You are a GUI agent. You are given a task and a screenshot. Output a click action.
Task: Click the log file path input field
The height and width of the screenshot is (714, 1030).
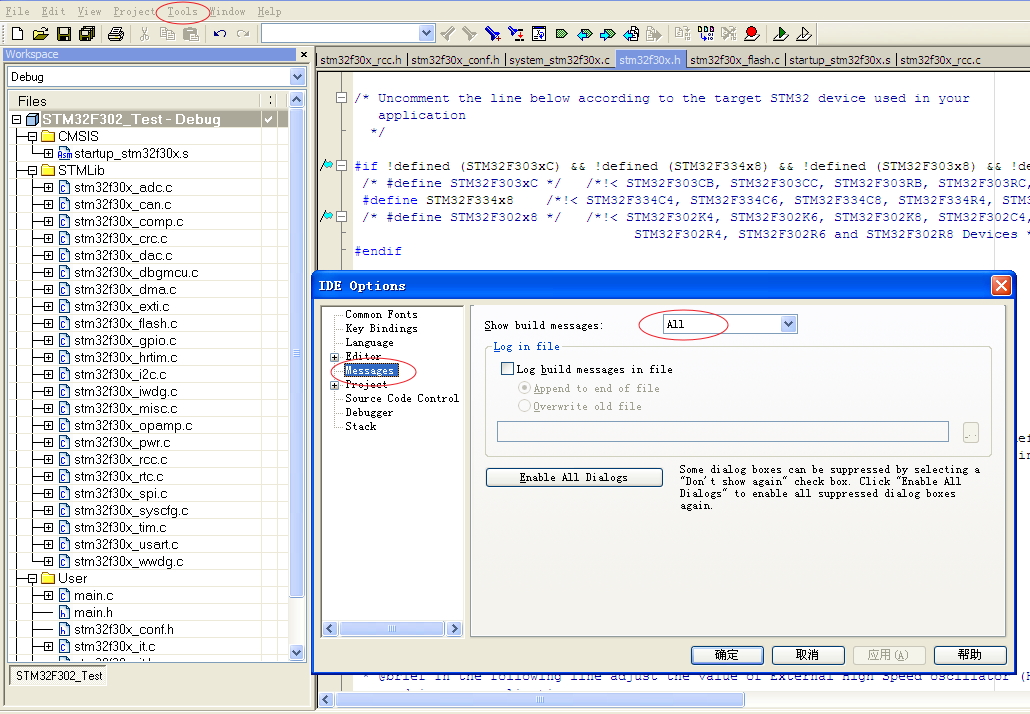point(723,432)
